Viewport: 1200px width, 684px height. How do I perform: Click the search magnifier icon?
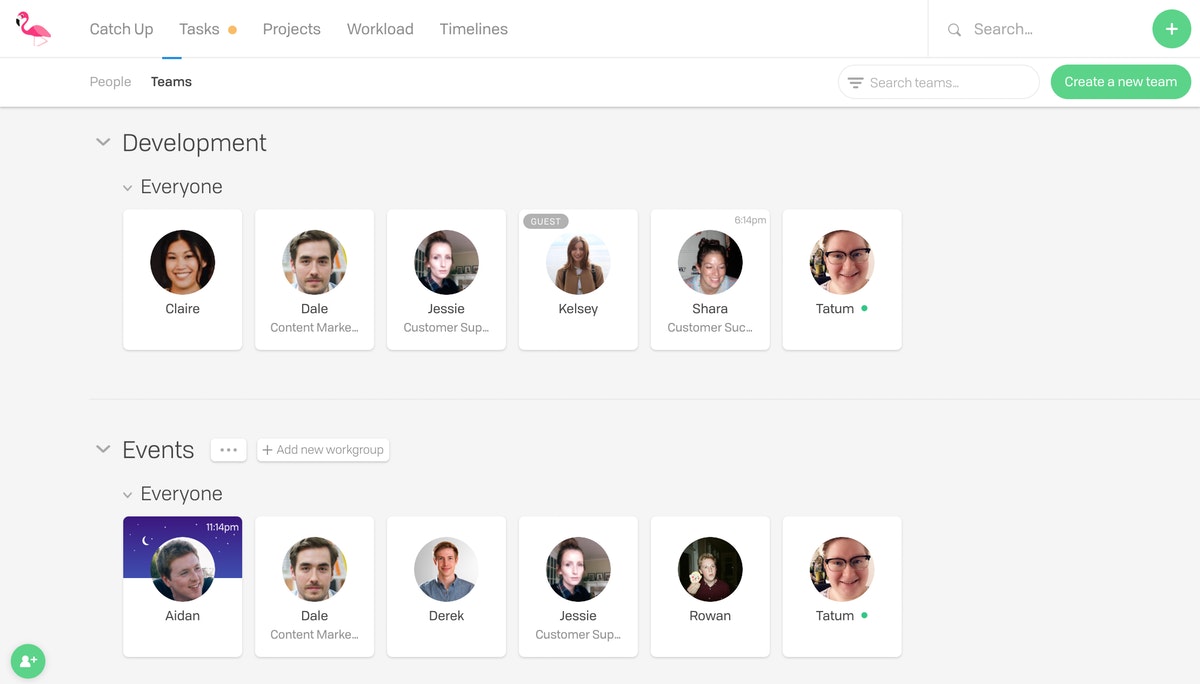[x=954, y=30]
